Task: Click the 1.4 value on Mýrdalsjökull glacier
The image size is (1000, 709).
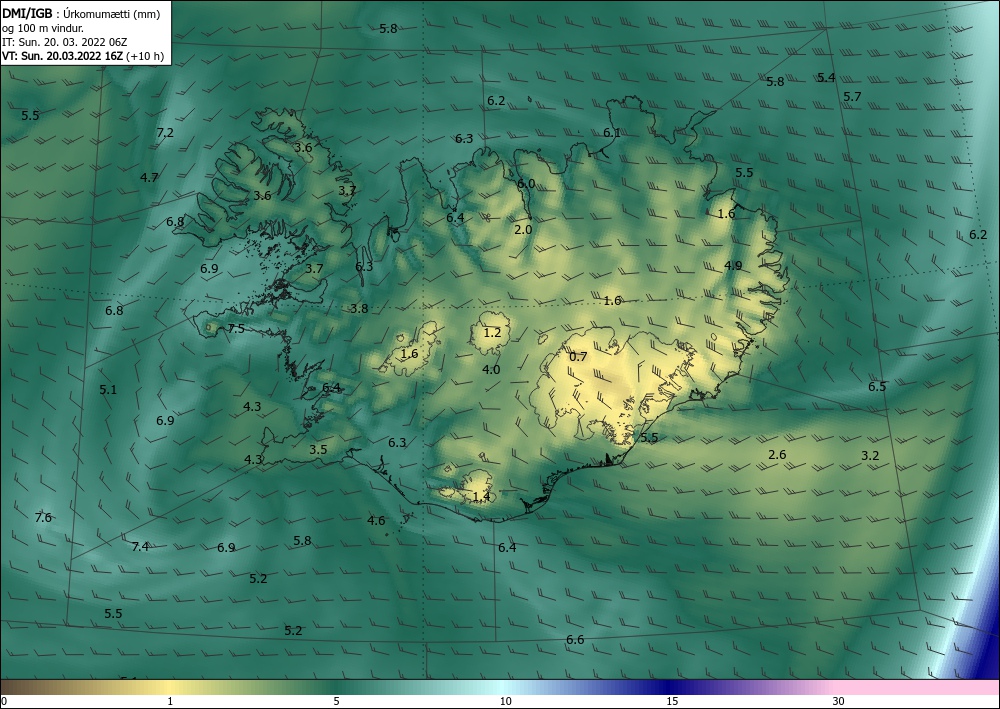Action: coord(482,497)
